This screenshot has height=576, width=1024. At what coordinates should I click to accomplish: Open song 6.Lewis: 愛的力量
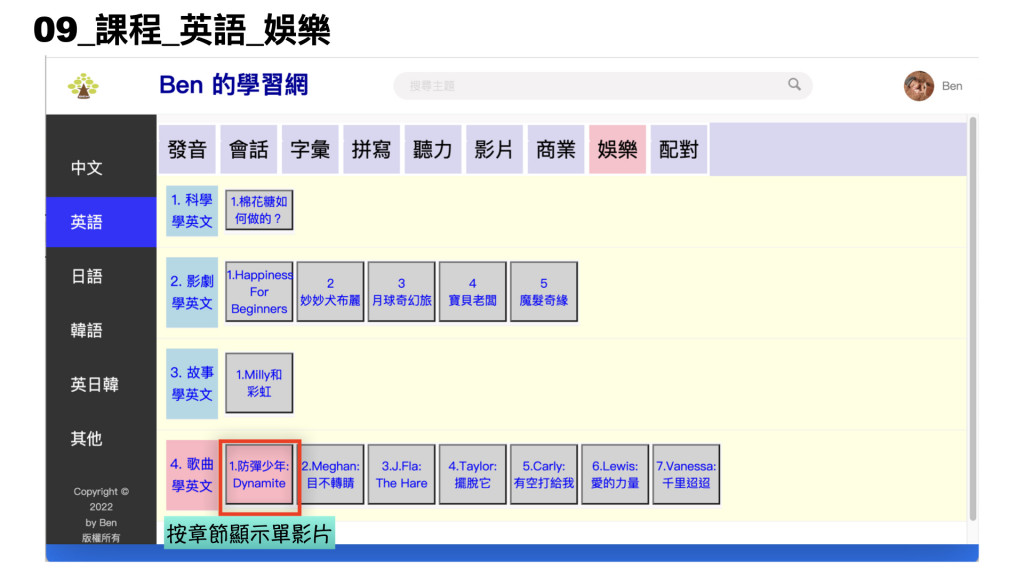coord(615,475)
